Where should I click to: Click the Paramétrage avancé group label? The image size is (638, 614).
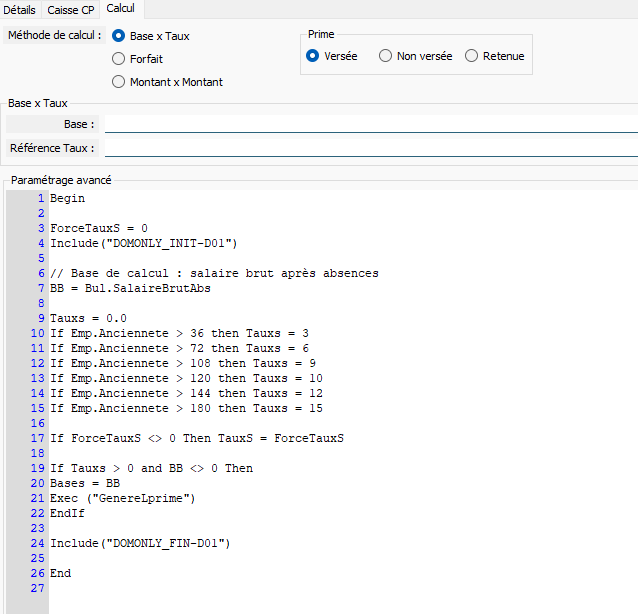click(x=61, y=180)
